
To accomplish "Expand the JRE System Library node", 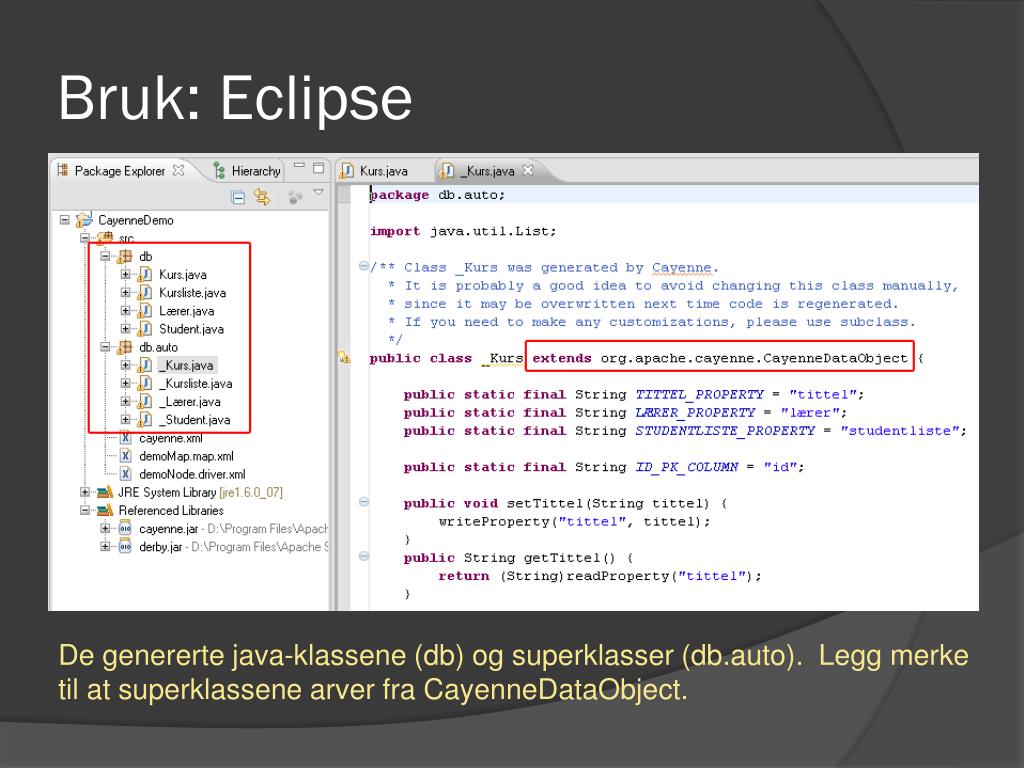I will point(85,492).
